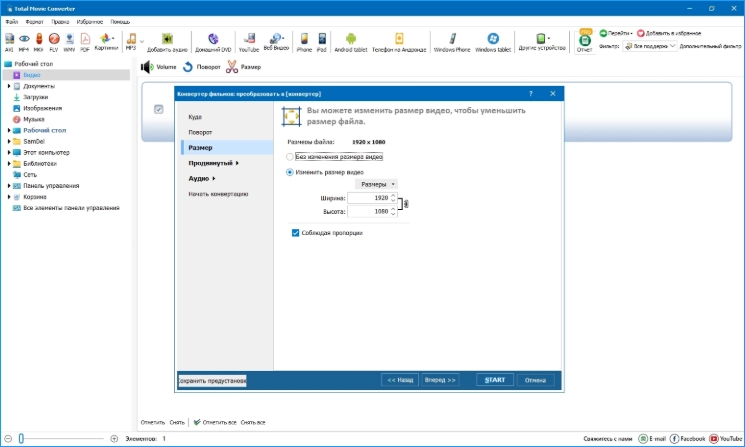The image size is (745, 447).
Task: Select 'Без изменения размера видео' radio
Action: tap(290, 157)
